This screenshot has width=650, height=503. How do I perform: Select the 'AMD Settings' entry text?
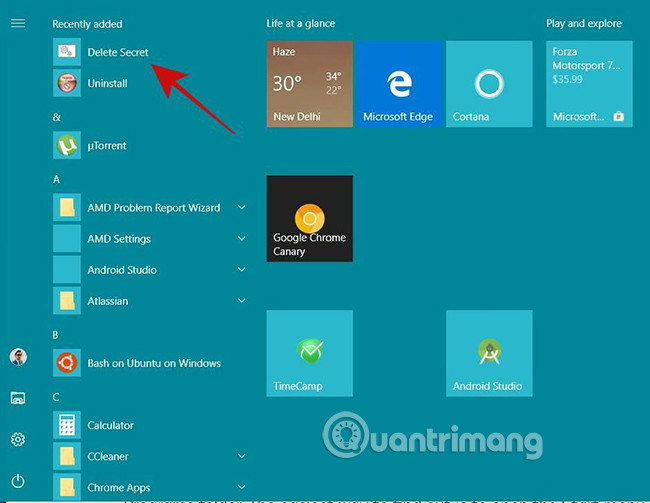(x=119, y=239)
